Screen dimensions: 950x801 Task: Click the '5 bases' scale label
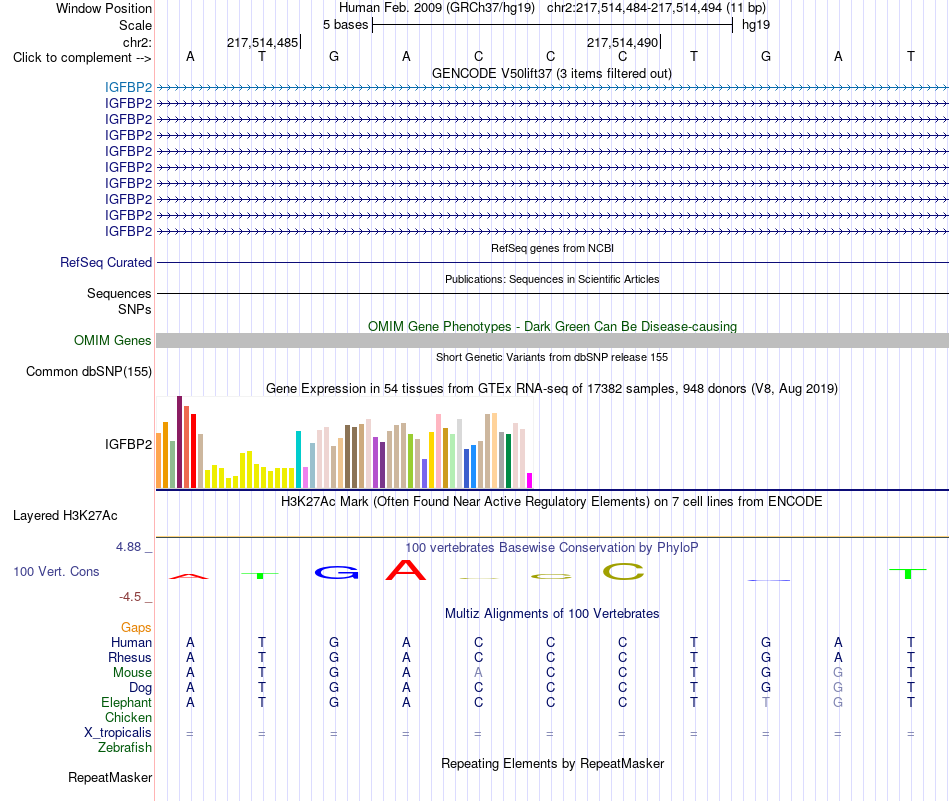(345, 25)
